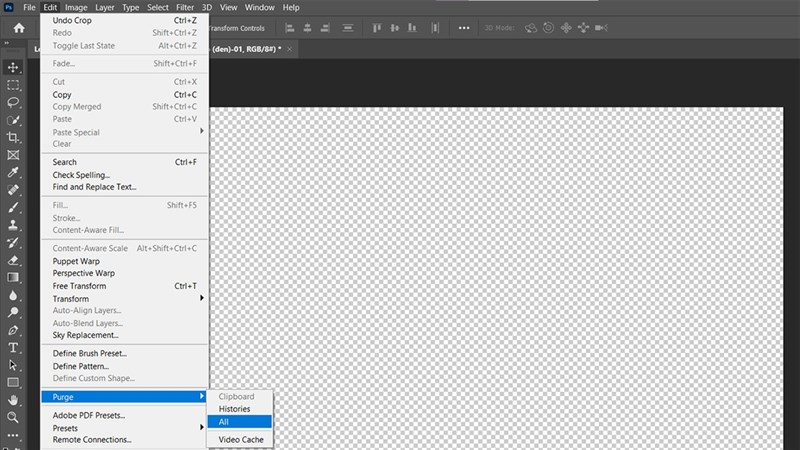This screenshot has width=800, height=450.
Task: Select the Eyedropper tool
Action: (13, 172)
